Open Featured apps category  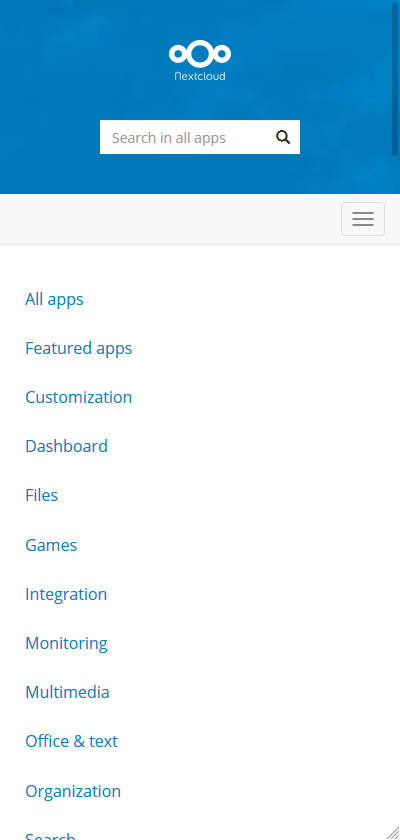pyautogui.click(x=78, y=348)
